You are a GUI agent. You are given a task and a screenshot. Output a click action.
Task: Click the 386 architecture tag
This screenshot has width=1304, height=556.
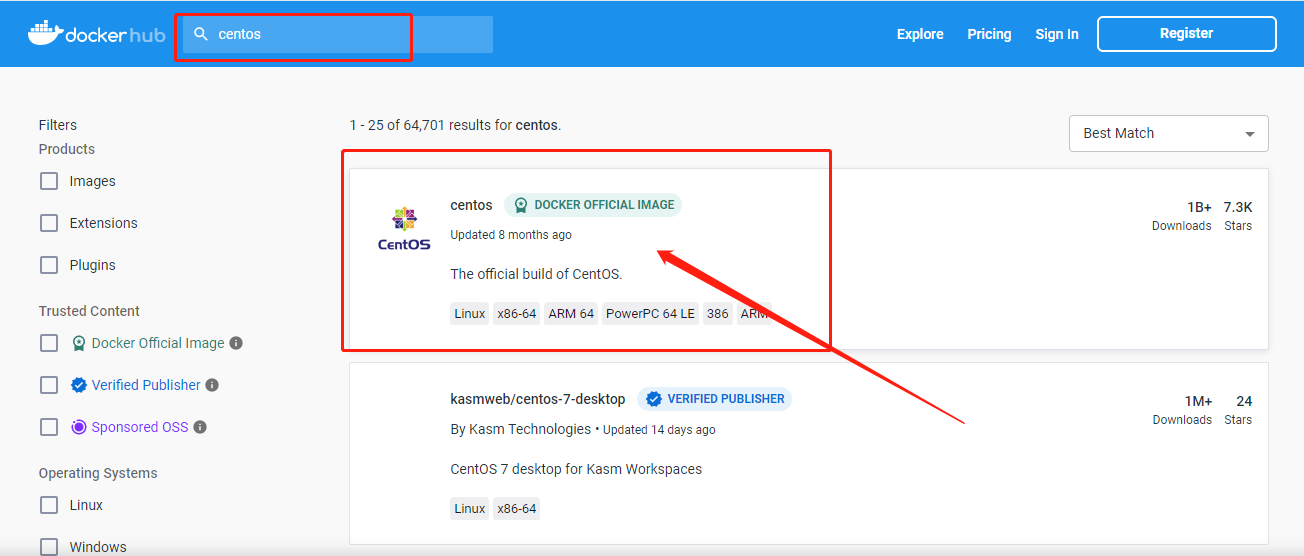pos(718,314)
